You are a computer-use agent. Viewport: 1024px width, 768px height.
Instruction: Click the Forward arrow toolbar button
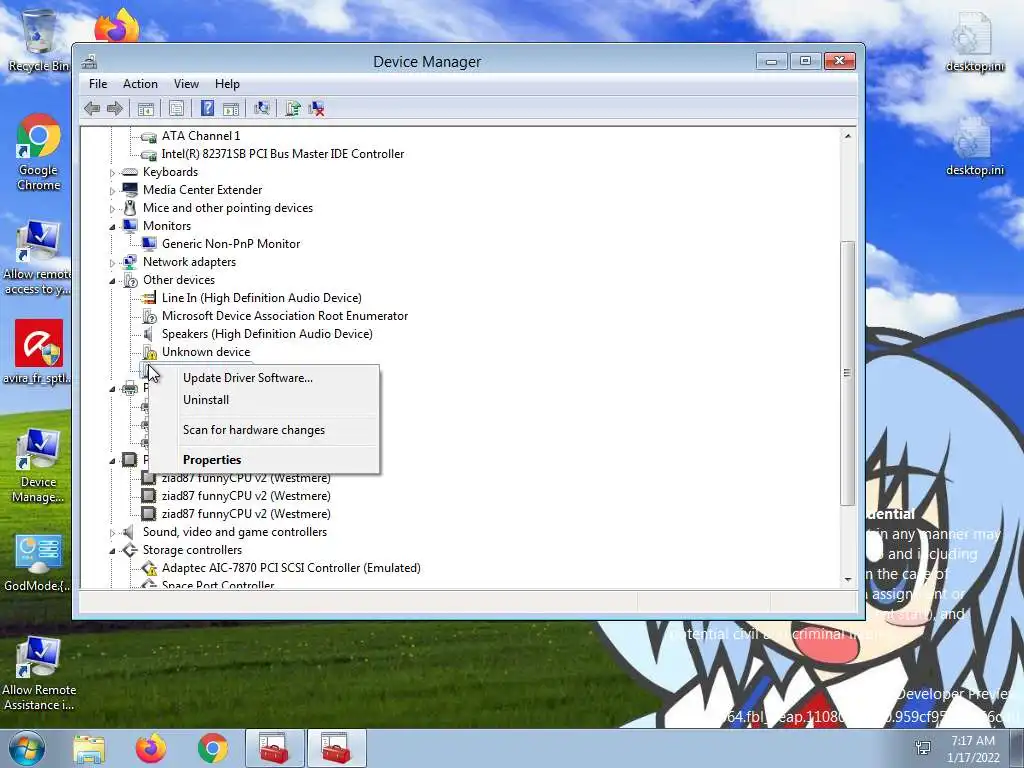[x=115, y=108]
